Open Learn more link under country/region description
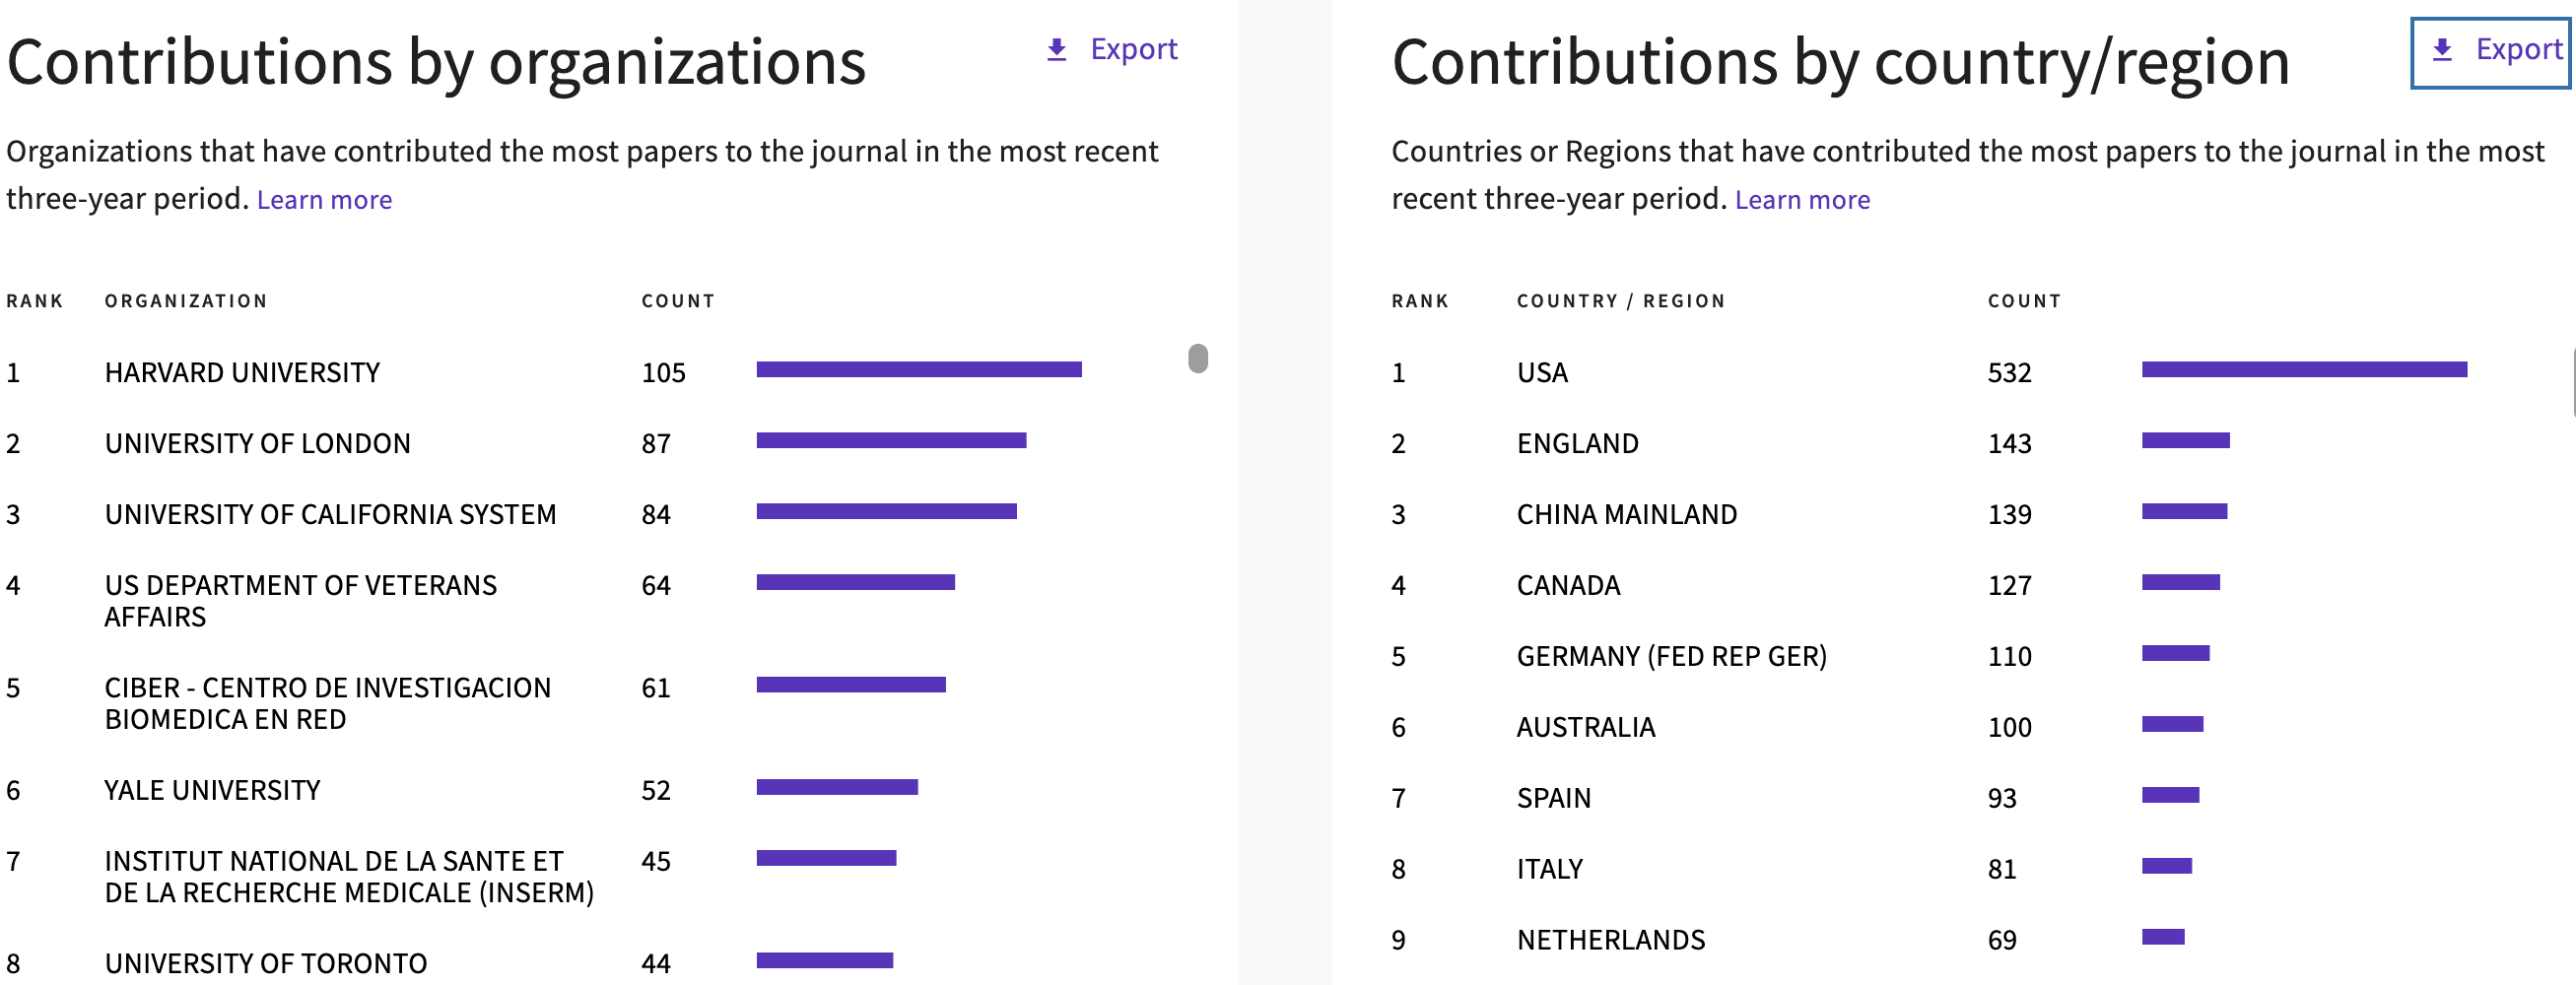2576x985 pixels. point(1802,200)
